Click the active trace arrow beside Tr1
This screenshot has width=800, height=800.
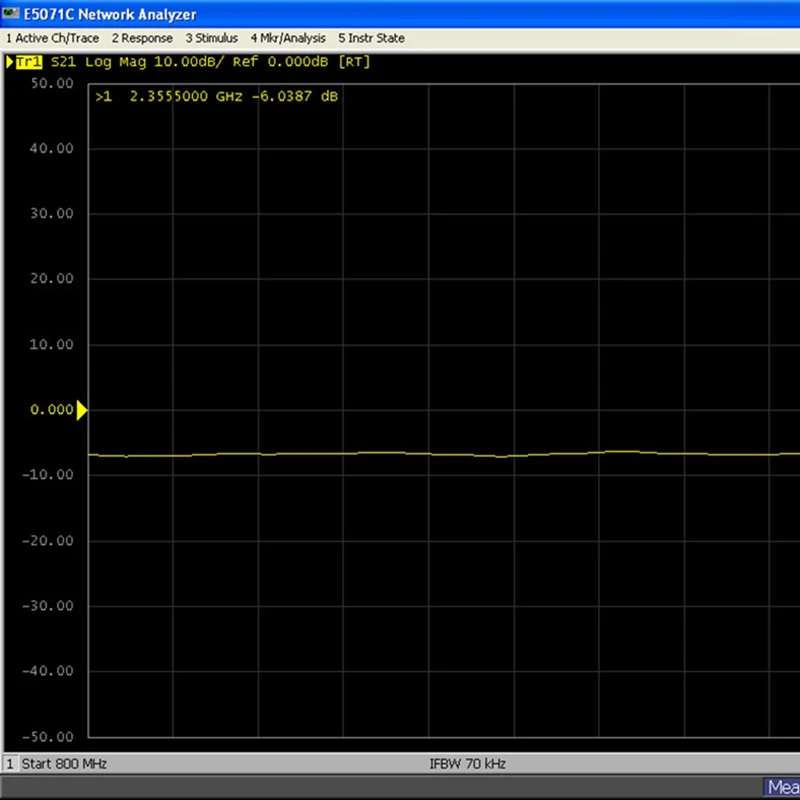(10, 62)
